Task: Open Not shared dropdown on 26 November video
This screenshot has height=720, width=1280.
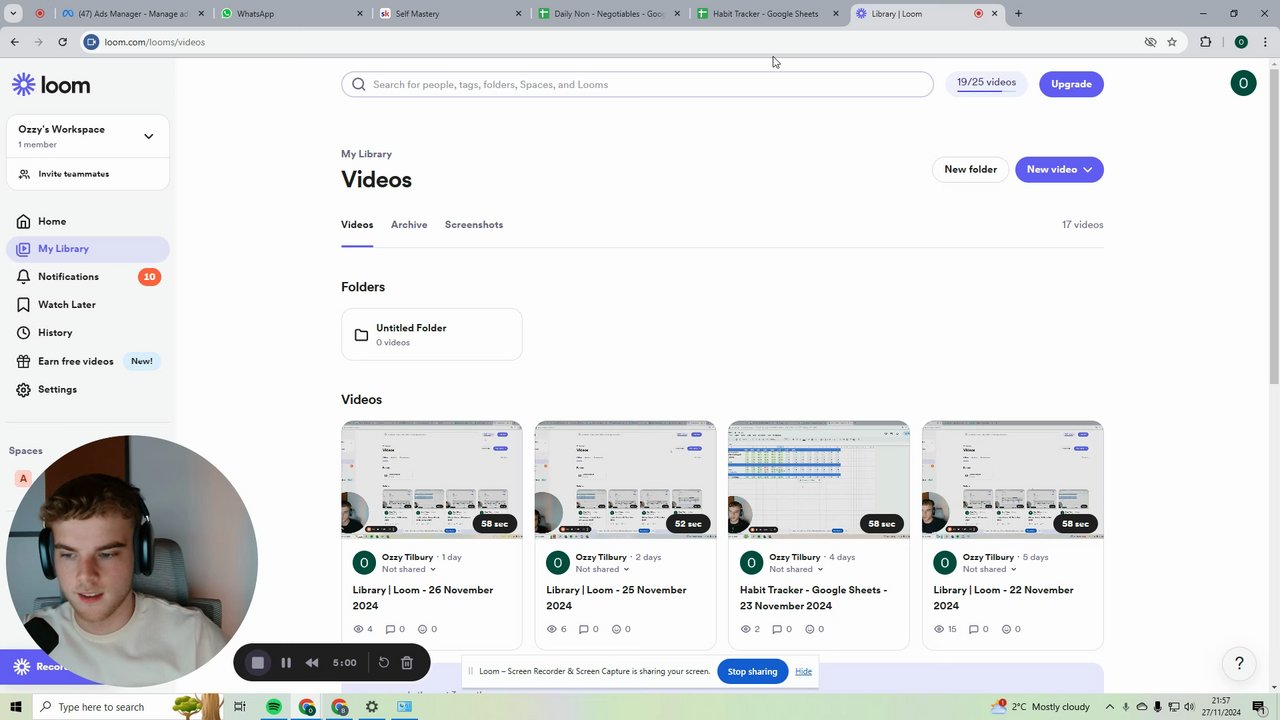Action: point(409,569)
